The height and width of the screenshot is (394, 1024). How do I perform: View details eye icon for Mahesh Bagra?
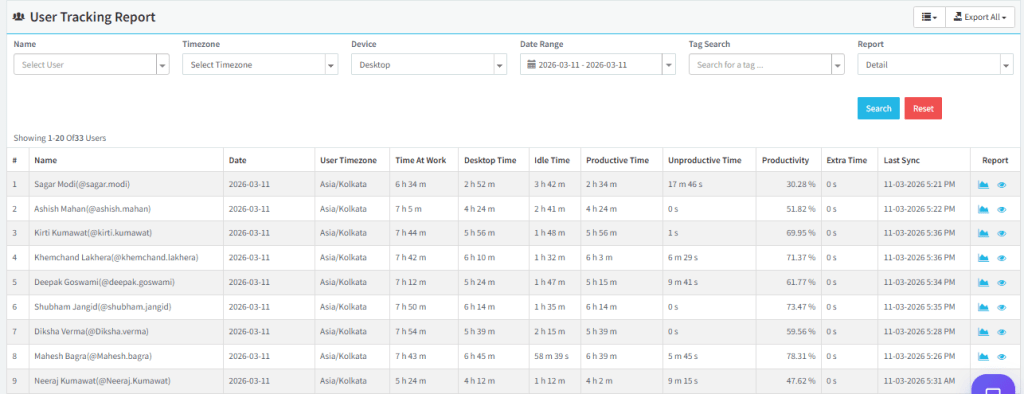coord(1002,357)
